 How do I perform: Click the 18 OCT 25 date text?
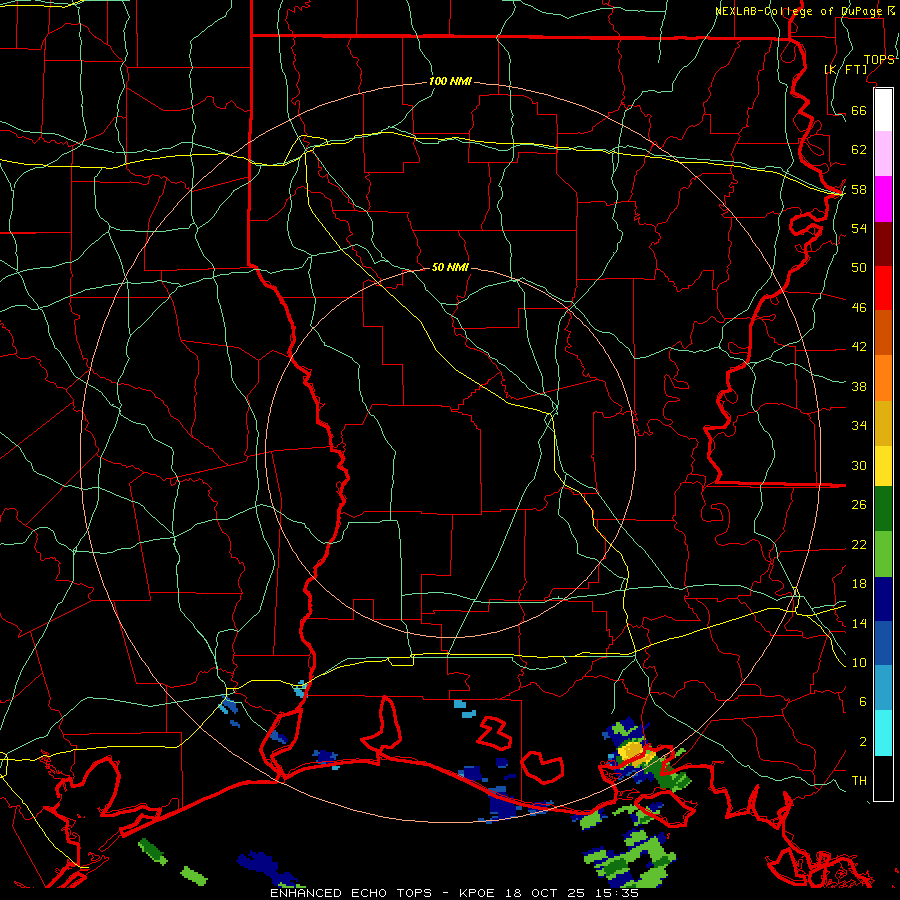(x=545, y=893)
